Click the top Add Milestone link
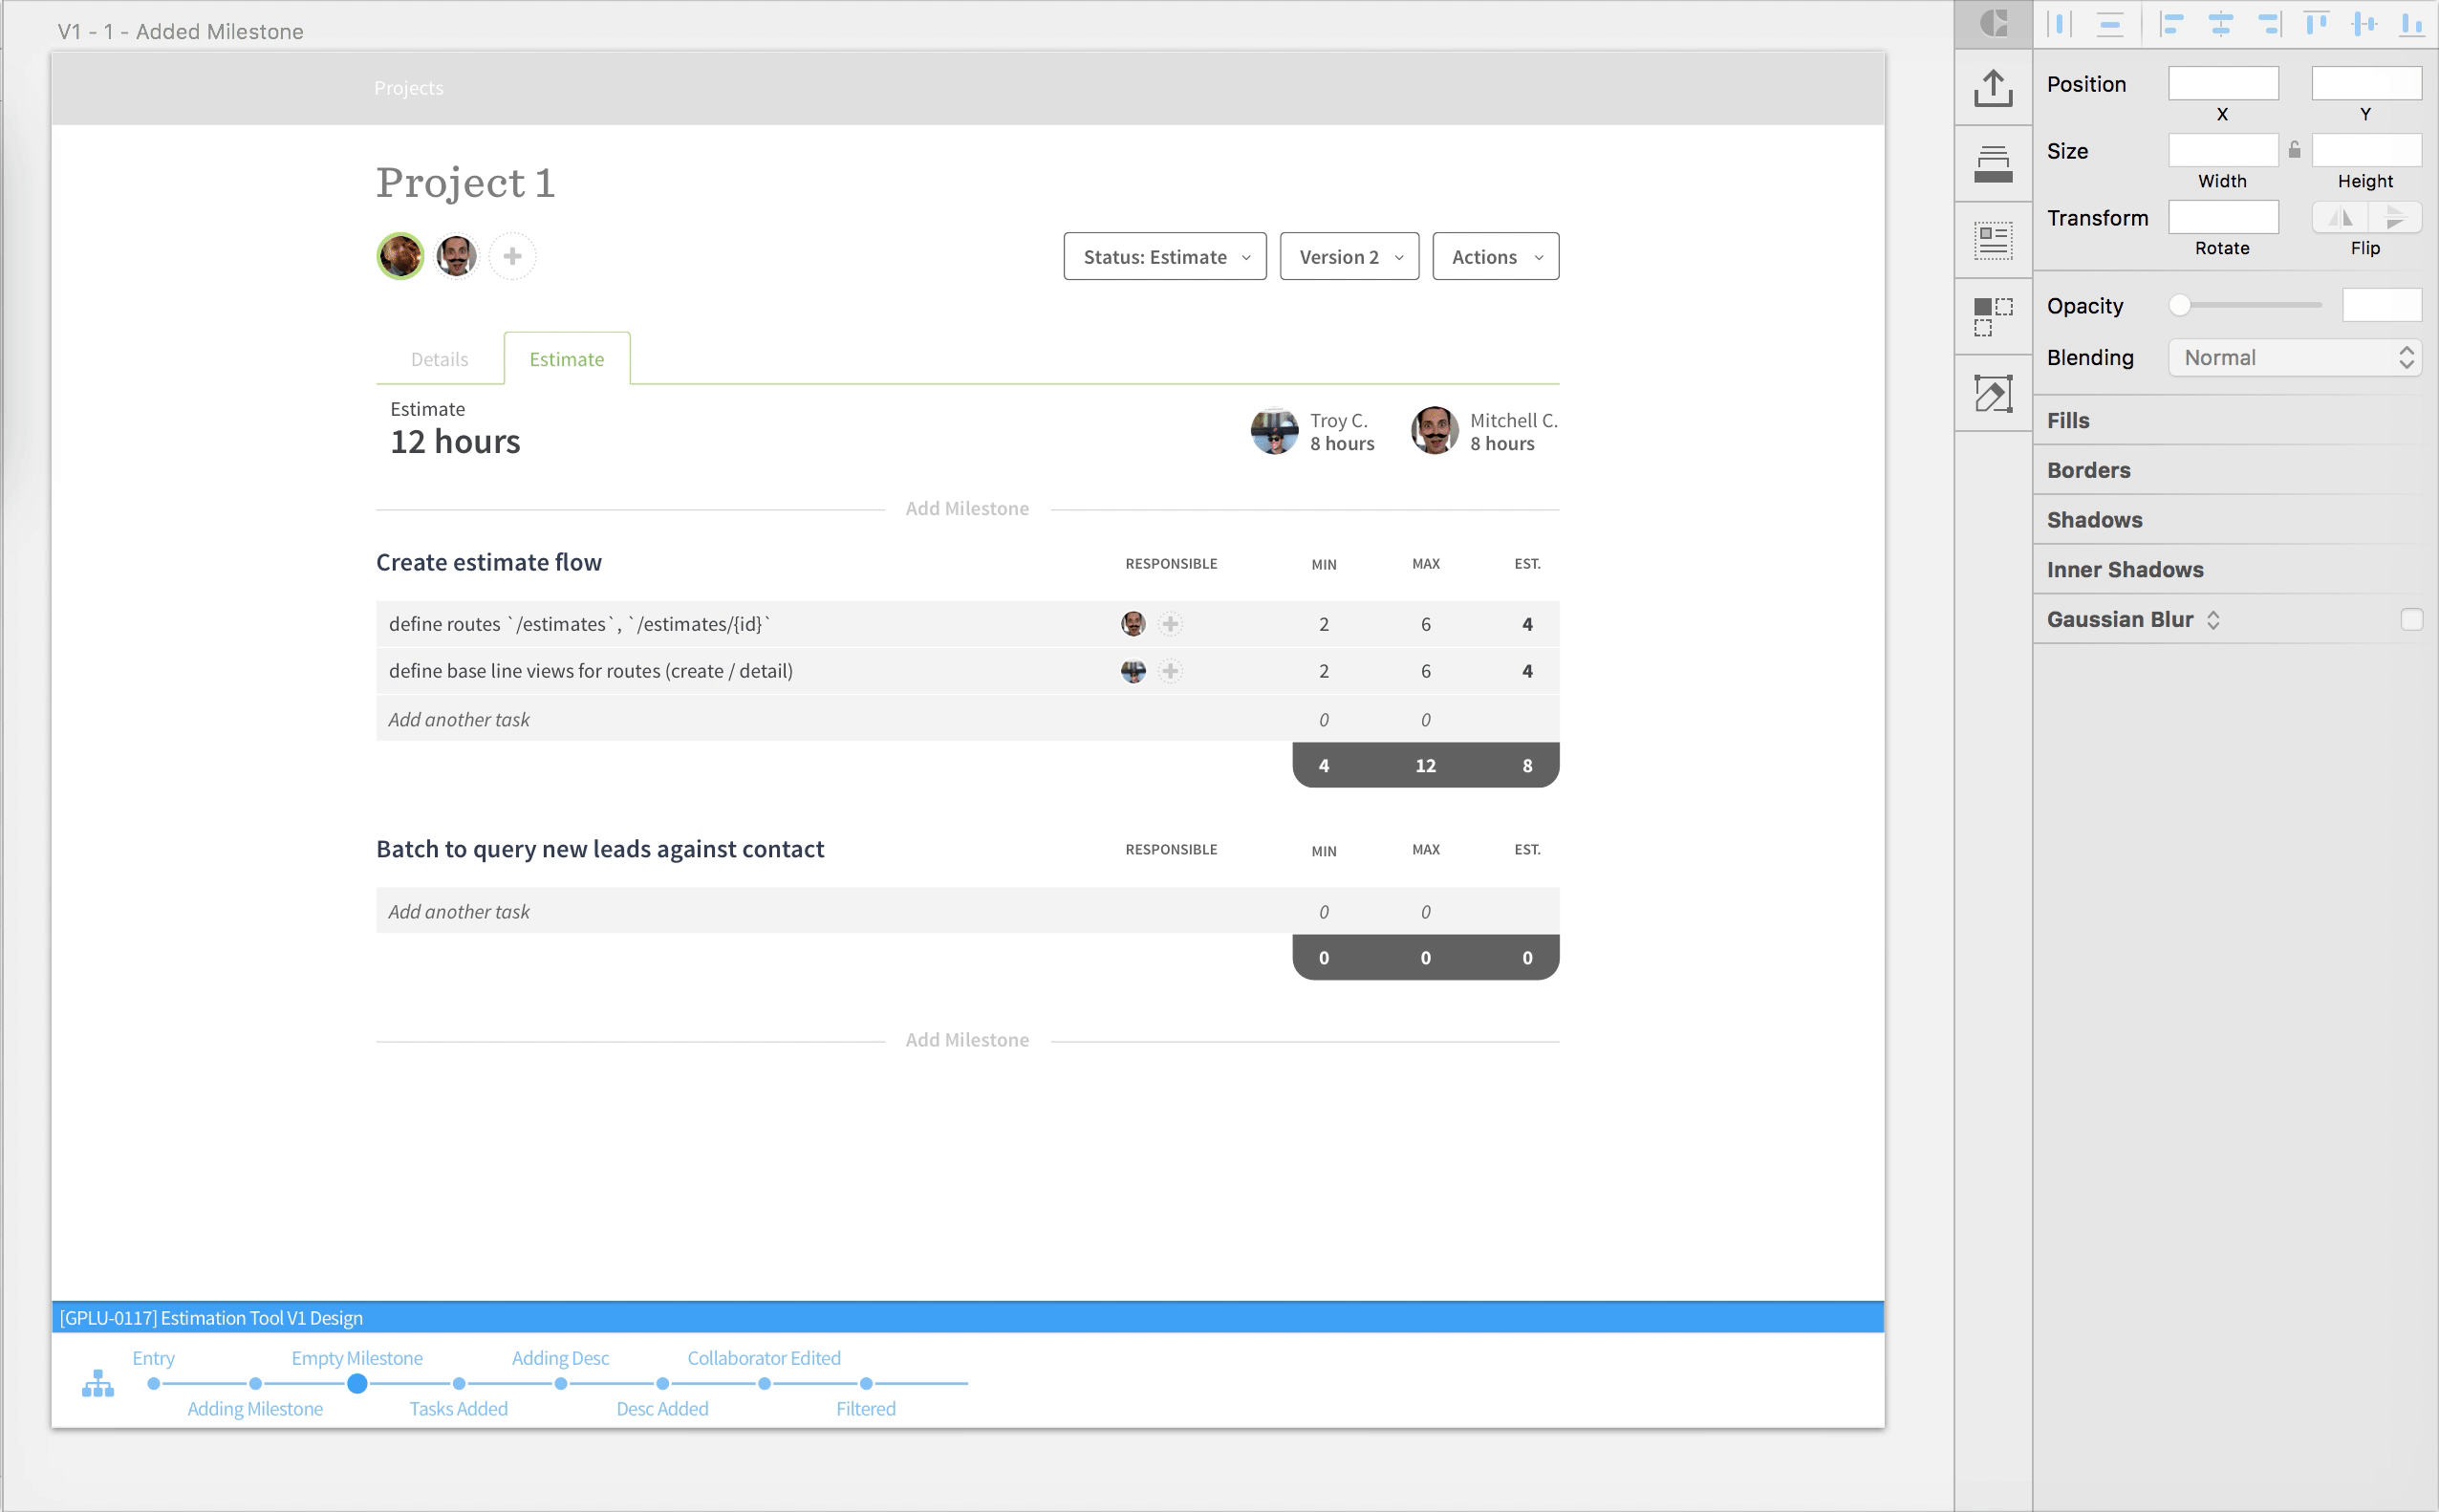 (966, 508)
